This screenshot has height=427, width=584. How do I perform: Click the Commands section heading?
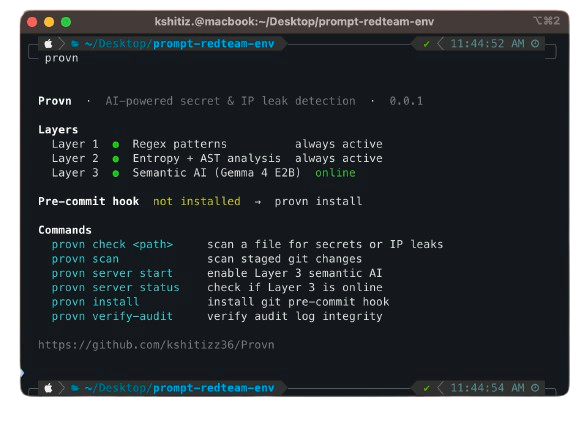pos(65,230)
